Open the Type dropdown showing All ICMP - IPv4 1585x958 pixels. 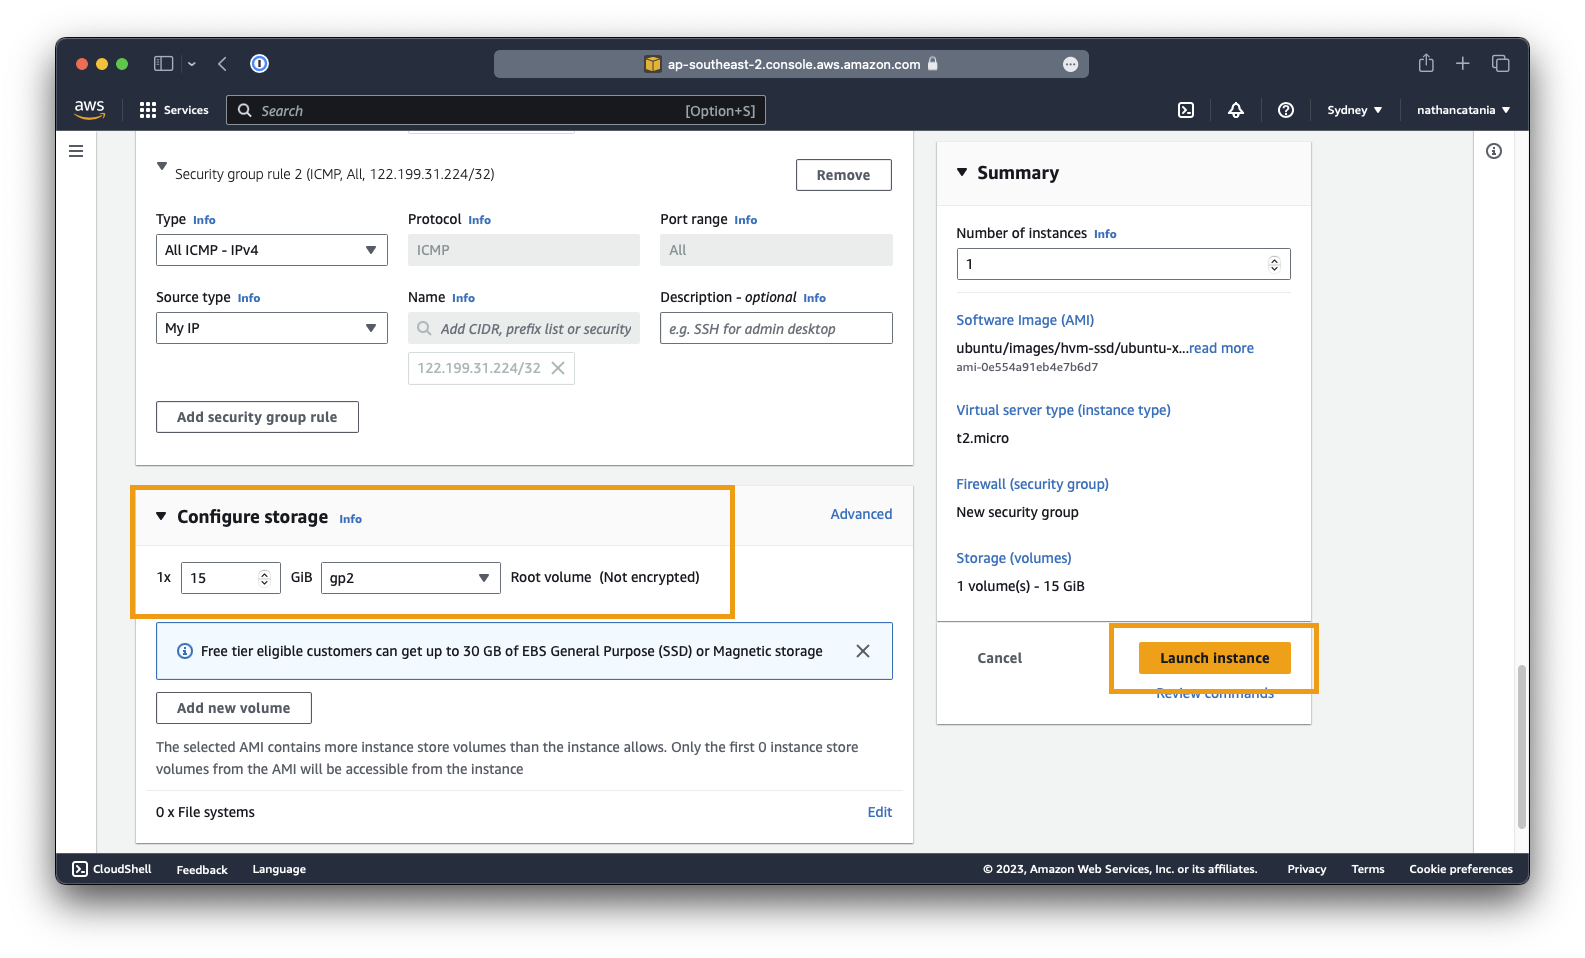coord(271,250)
